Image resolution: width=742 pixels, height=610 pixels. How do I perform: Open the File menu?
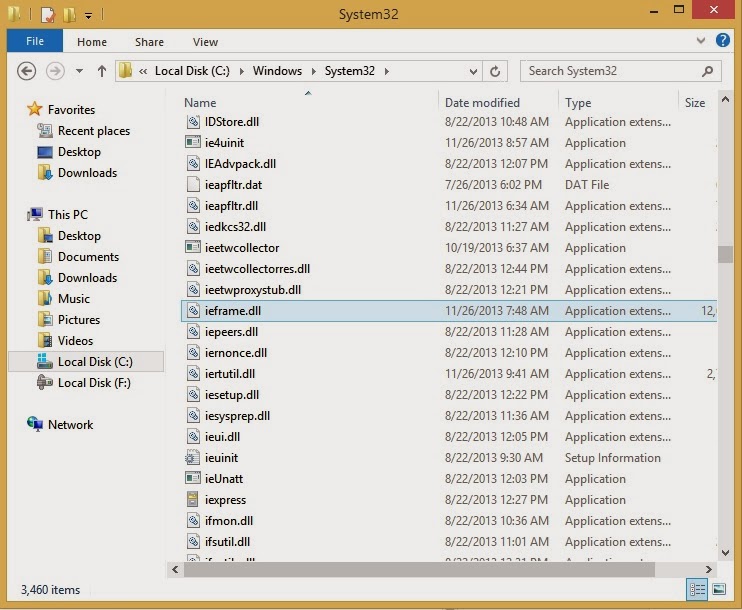tap(35, 41)
